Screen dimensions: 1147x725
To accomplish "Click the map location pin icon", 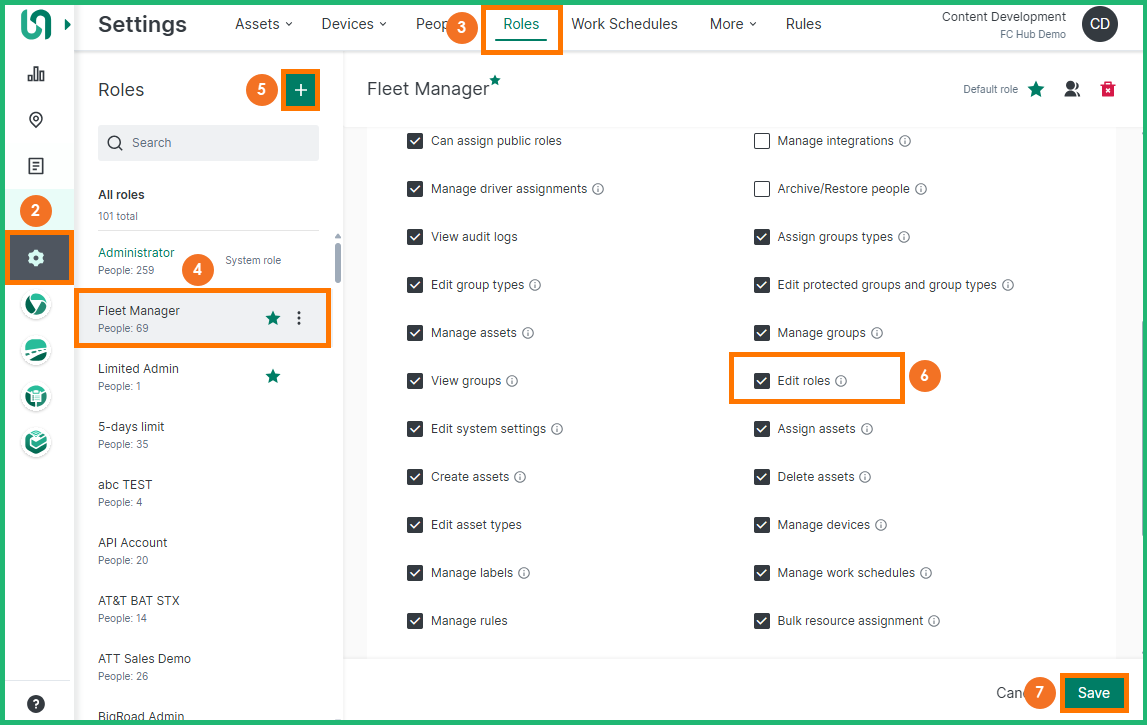I will 36,120.
